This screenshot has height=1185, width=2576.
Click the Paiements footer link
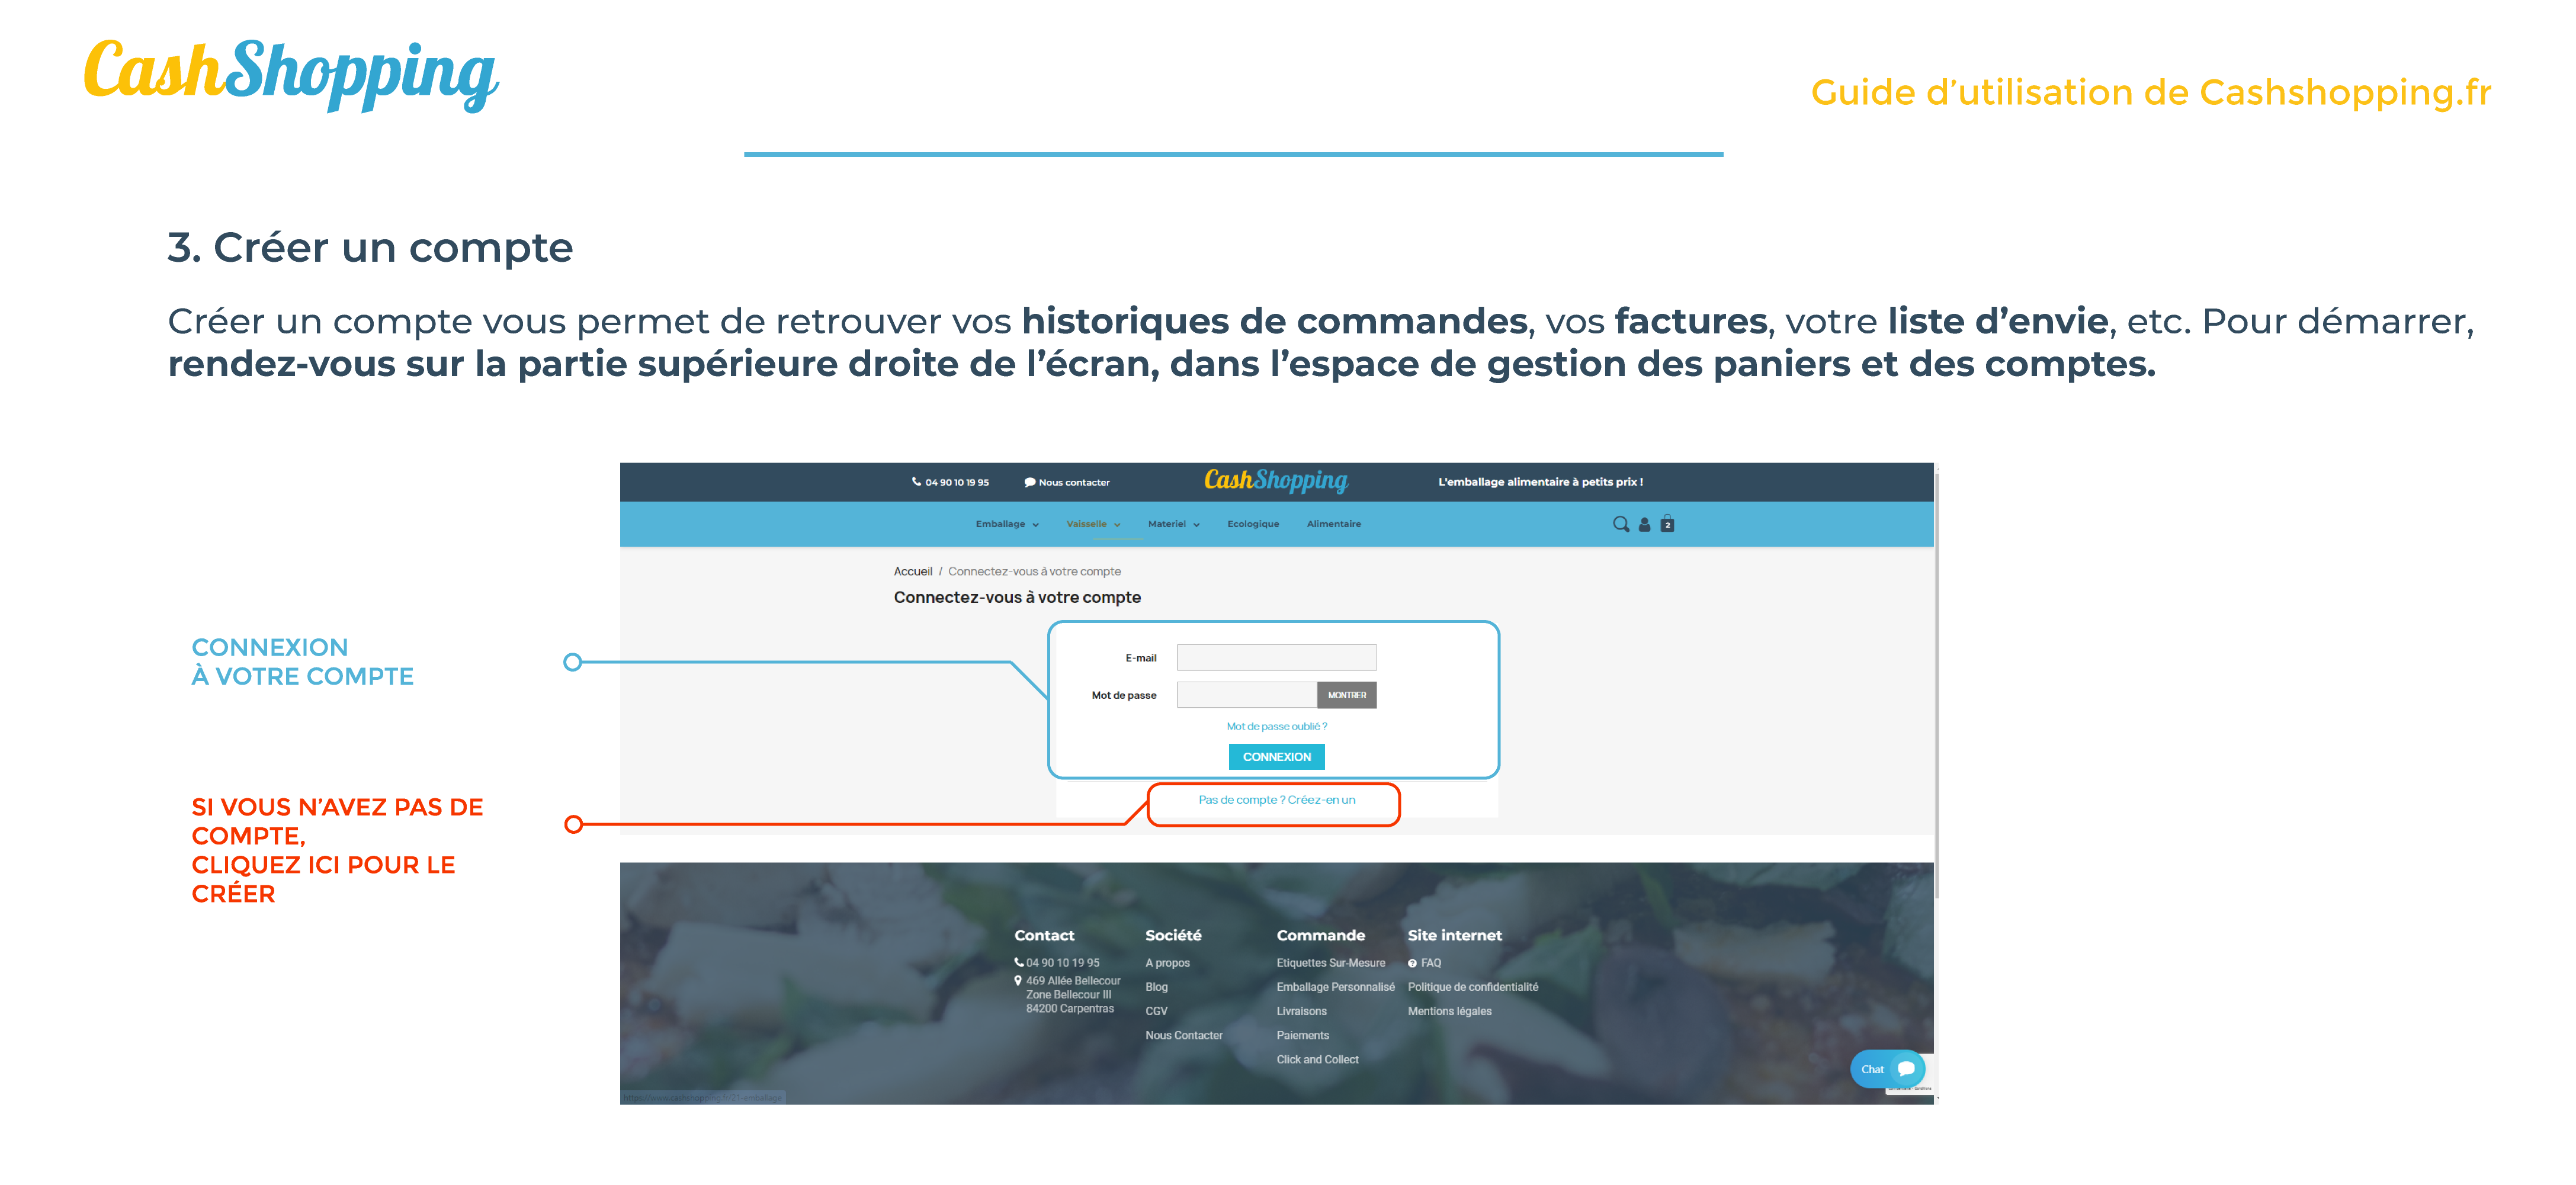point(1302,1035)
